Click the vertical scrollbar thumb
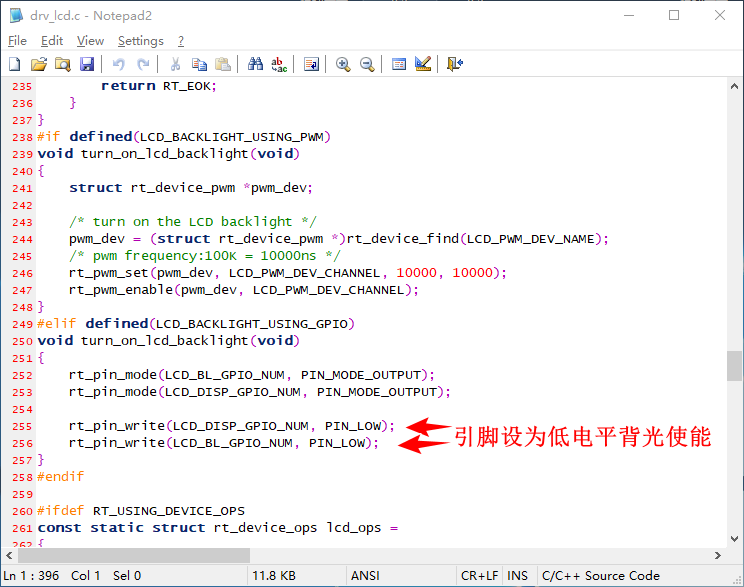Image resolution: width=744 pixels, height=587 pixels. [x=735, y=365]
